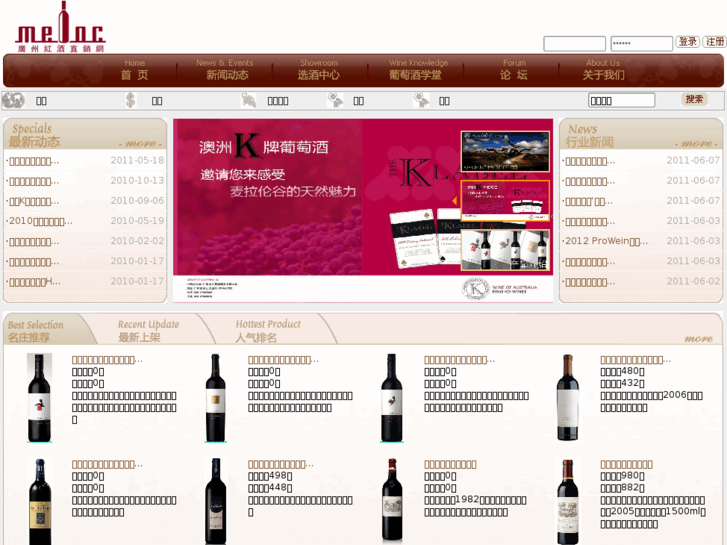Viewport: 727px width, 545px height.
Task: Click the Meinc wine bottle logo
Action: (x=60, y=26)
